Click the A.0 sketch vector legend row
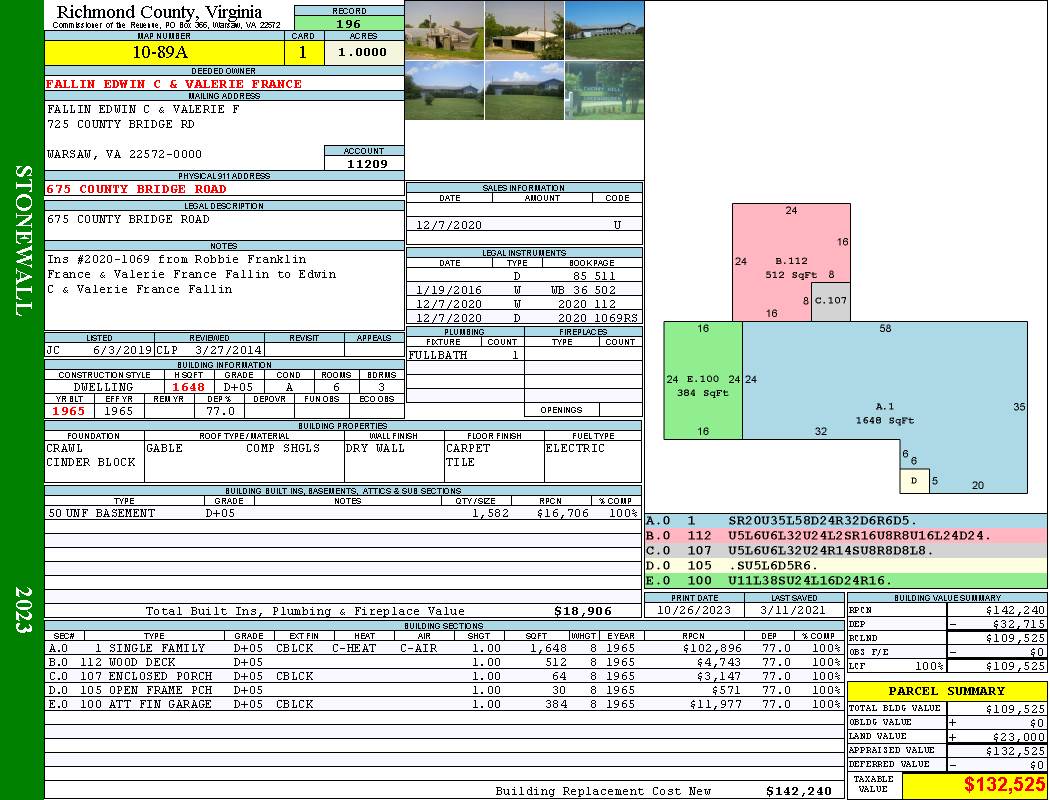Viewport: 1050px width, 800px height. (846, 521)
